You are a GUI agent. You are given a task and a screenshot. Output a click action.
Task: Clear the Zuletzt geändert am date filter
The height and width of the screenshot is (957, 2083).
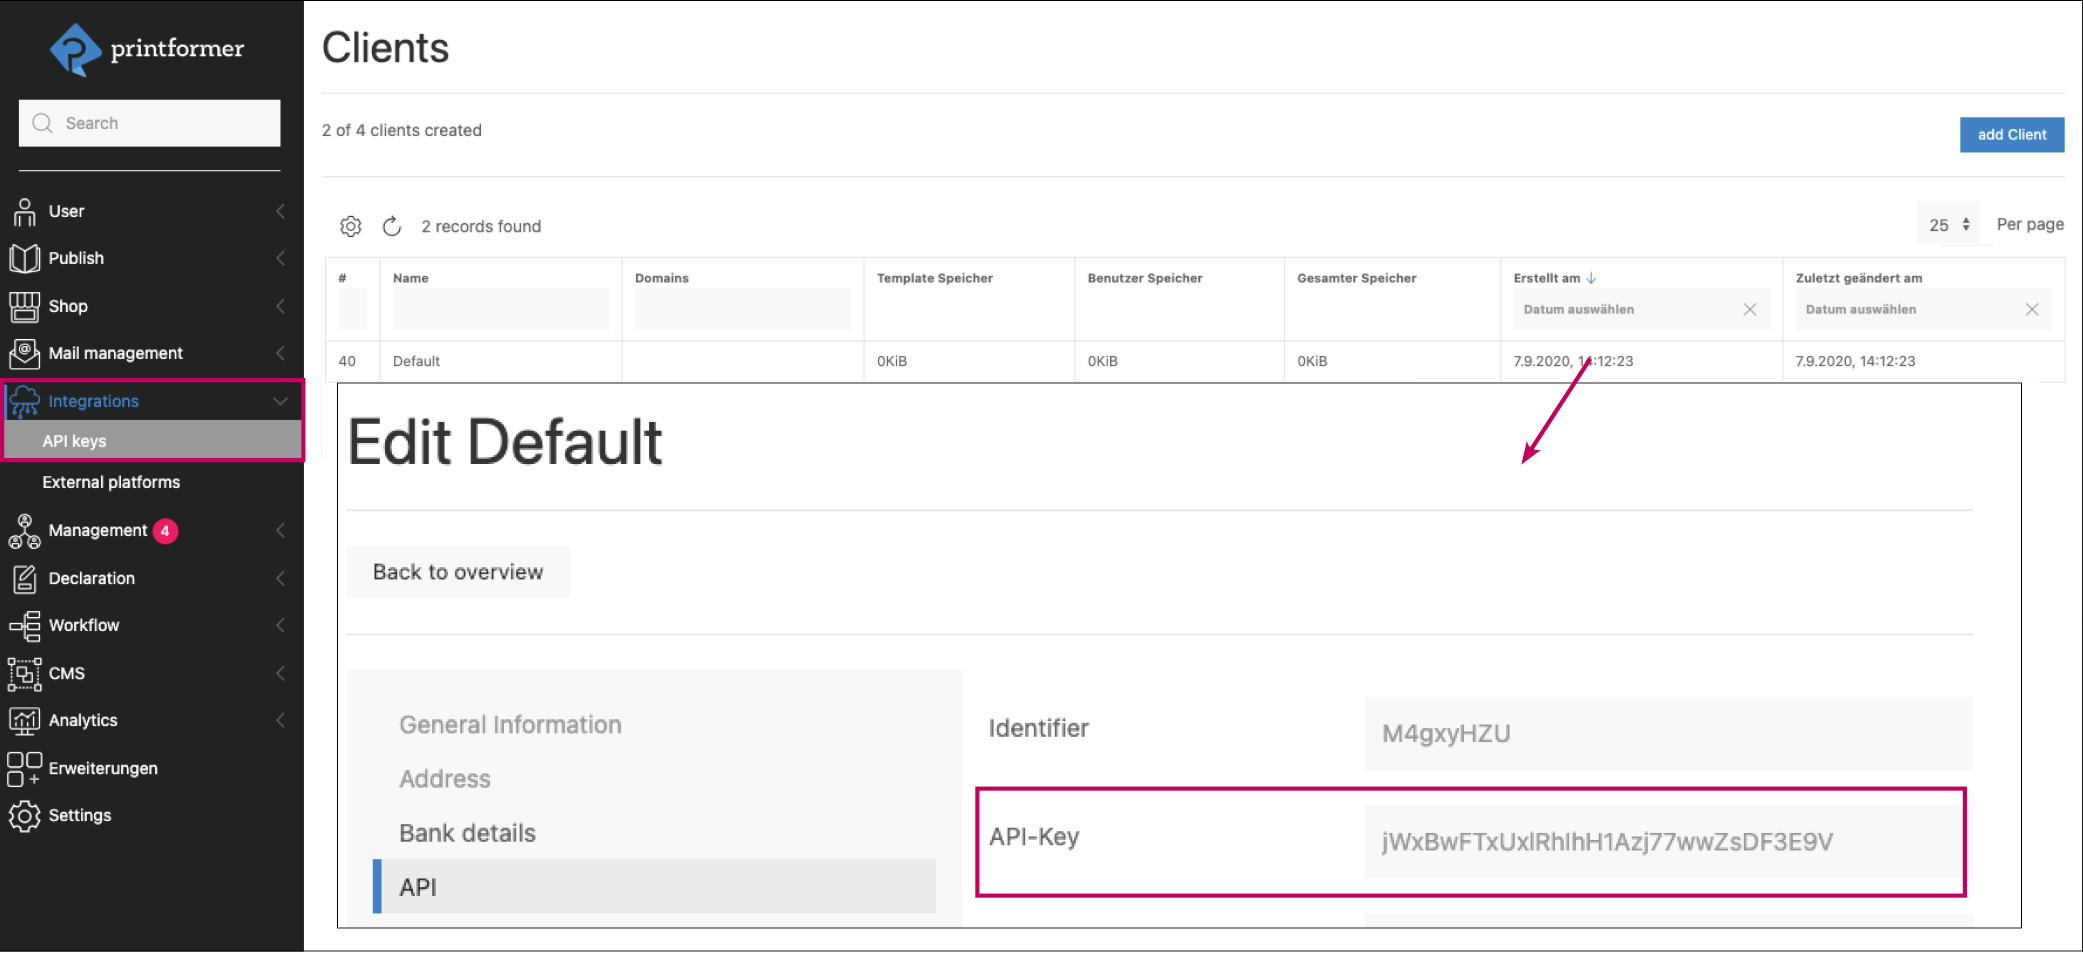[x=2031, y=309]
